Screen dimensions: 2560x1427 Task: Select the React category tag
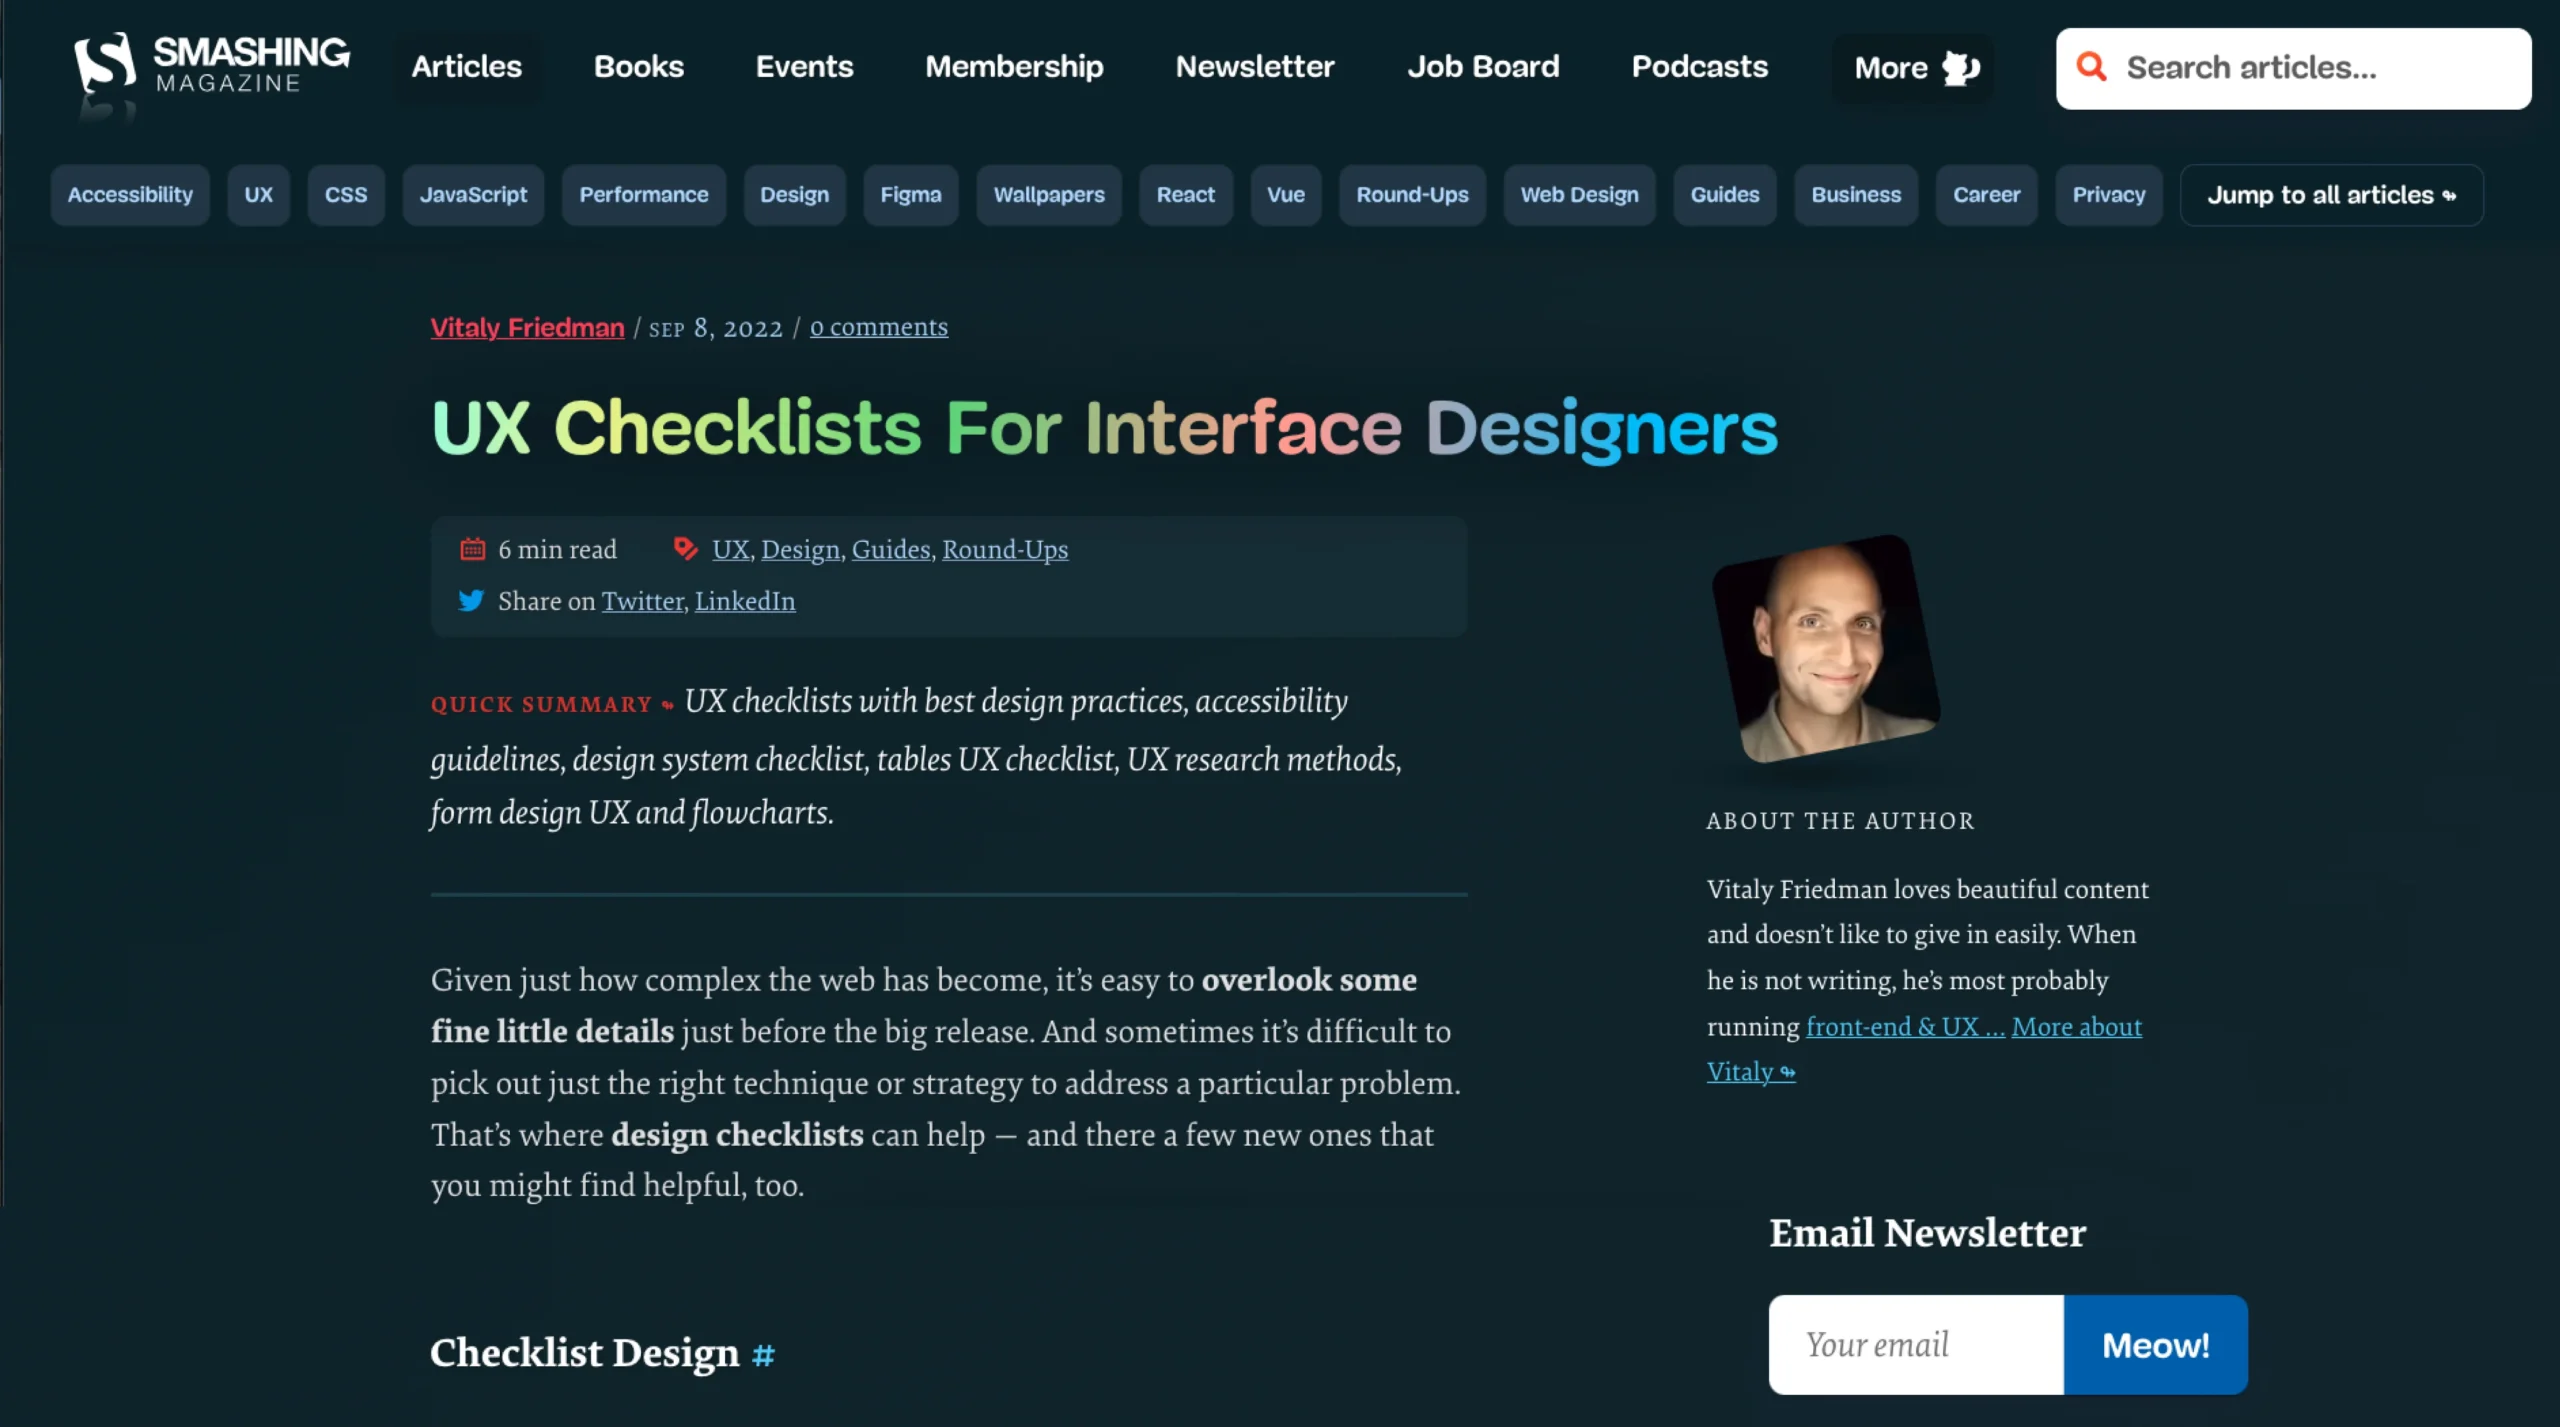click(1186, 195)
